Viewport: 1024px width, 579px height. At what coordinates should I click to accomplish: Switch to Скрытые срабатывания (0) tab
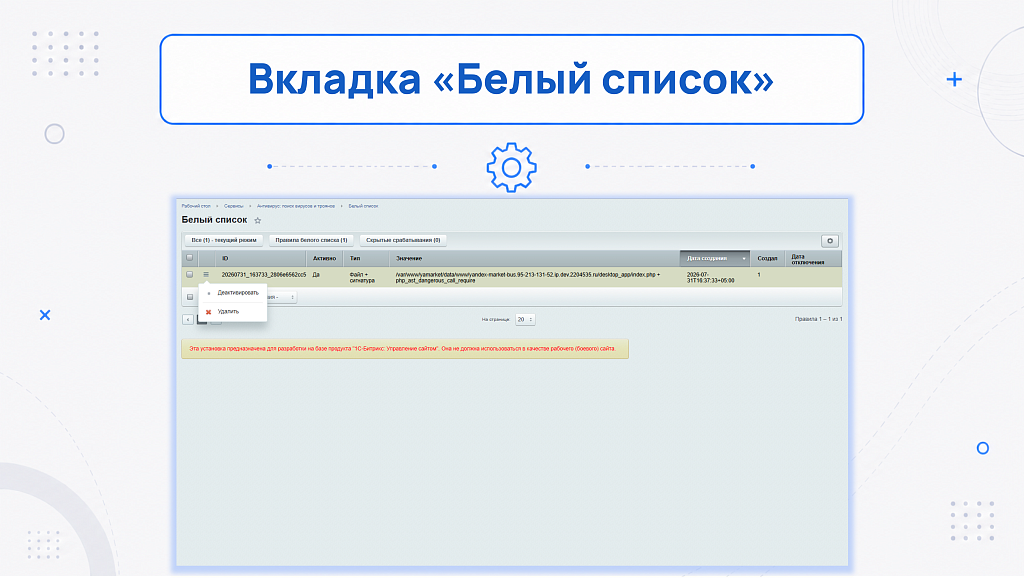(403, 240)
